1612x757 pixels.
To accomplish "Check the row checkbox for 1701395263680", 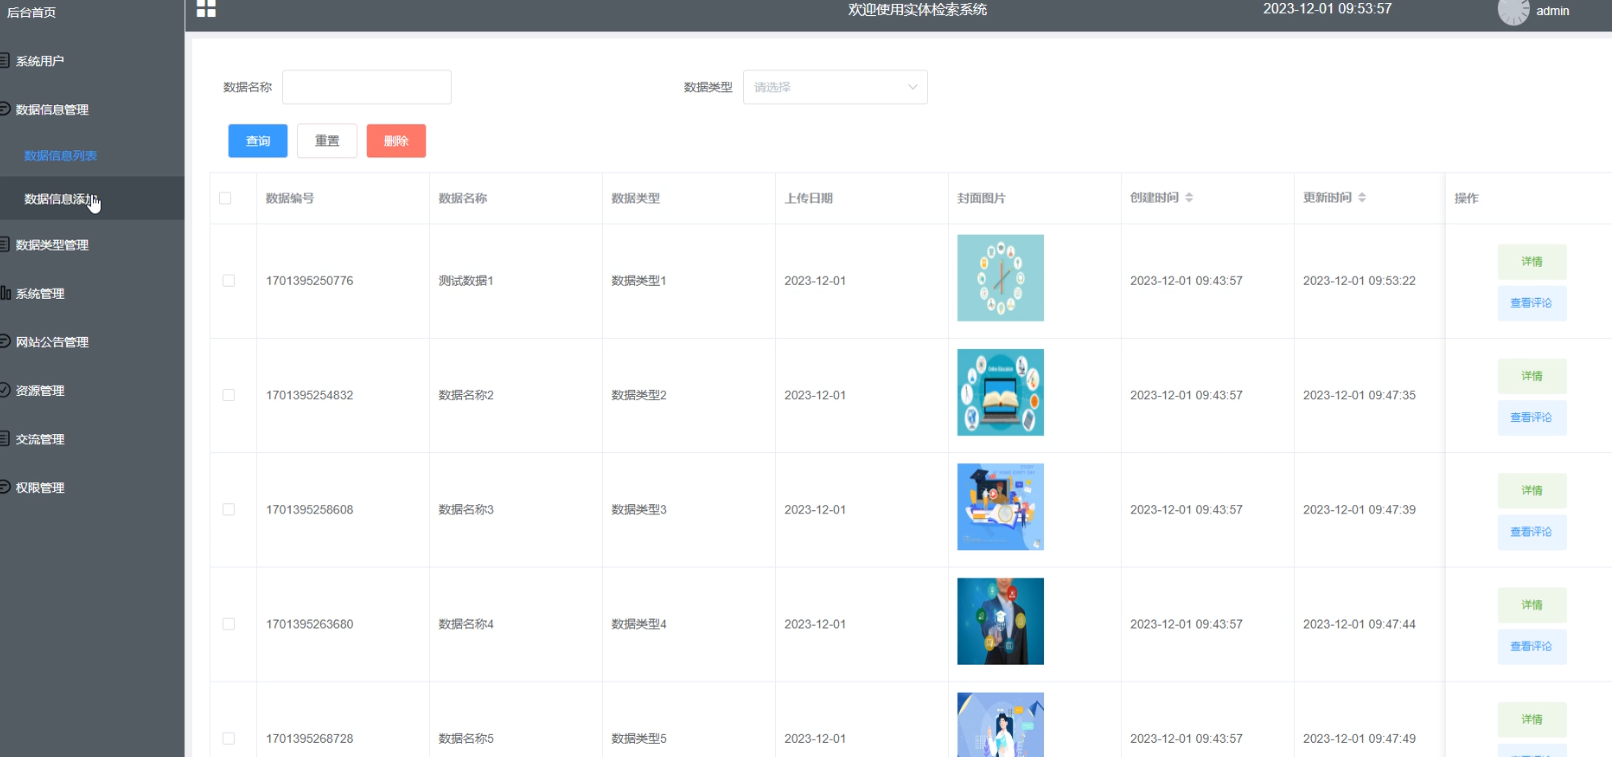I will pyautogui.click(x=229, y=624).
